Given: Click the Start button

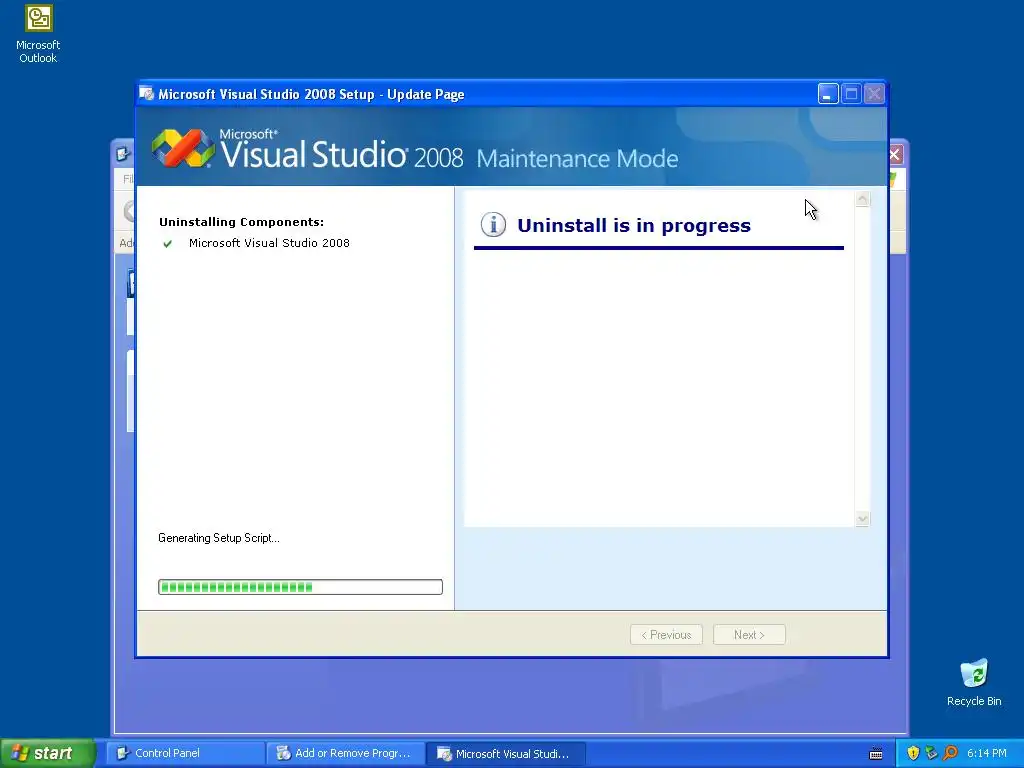Looking at the screenshot, I should tap(48, 753).
